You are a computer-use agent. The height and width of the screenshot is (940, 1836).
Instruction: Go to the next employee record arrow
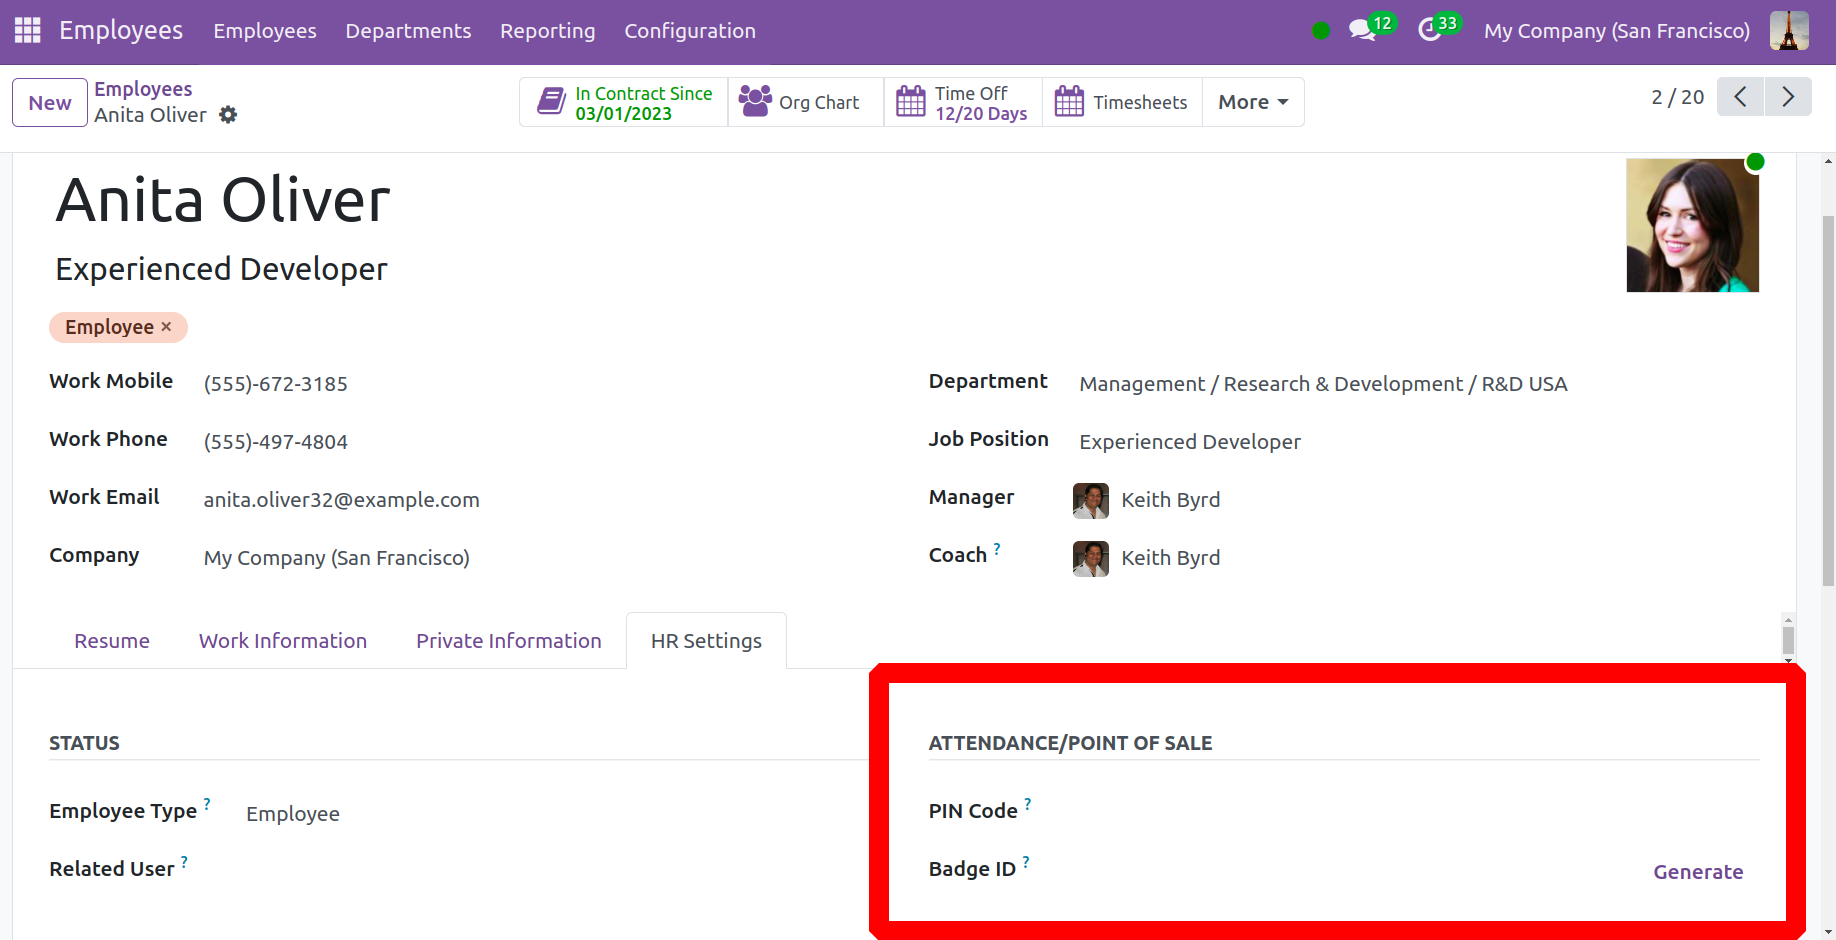(1787, 97)
